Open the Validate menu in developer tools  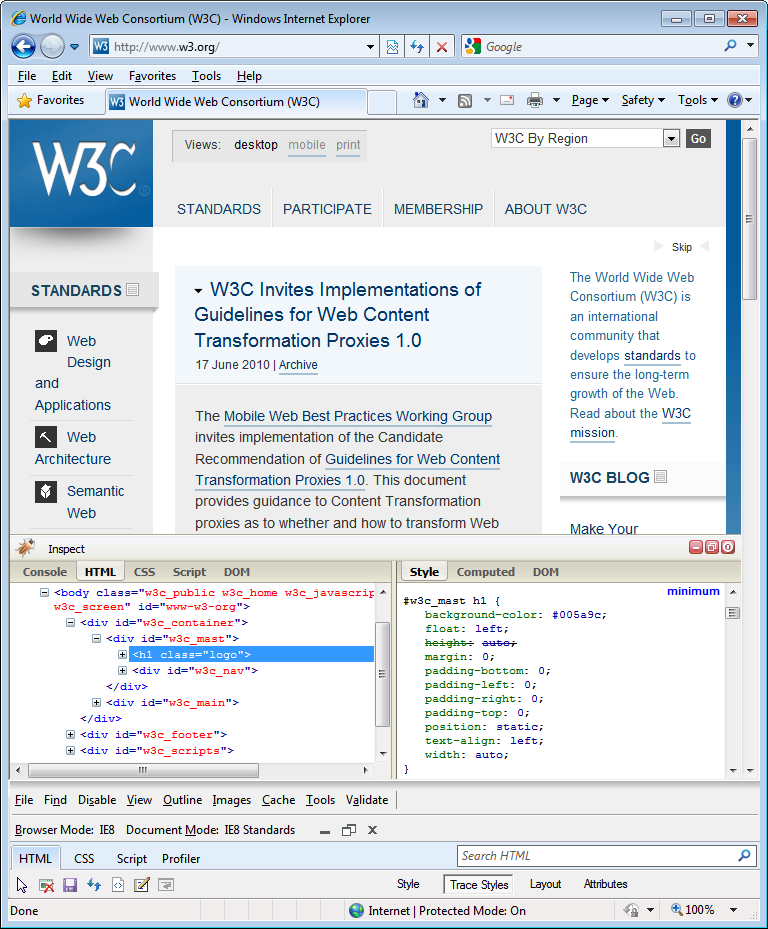tap(367, 800)
